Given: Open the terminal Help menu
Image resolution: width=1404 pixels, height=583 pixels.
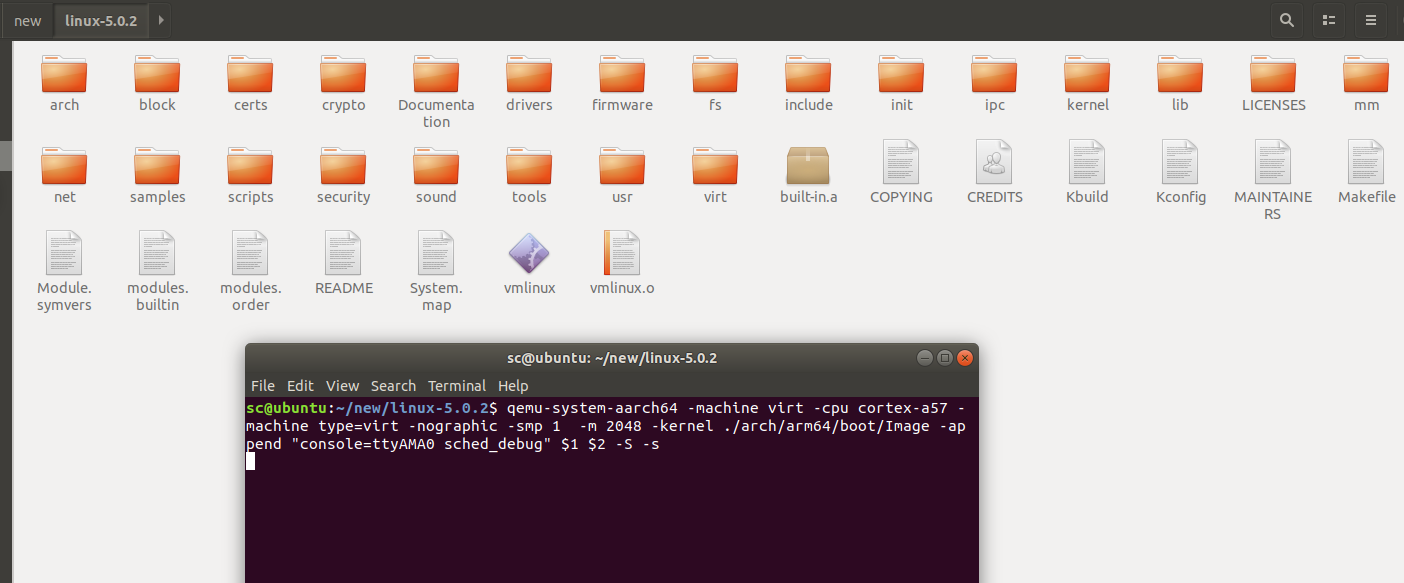Looking at the screenshot, I should coord(513,386).
